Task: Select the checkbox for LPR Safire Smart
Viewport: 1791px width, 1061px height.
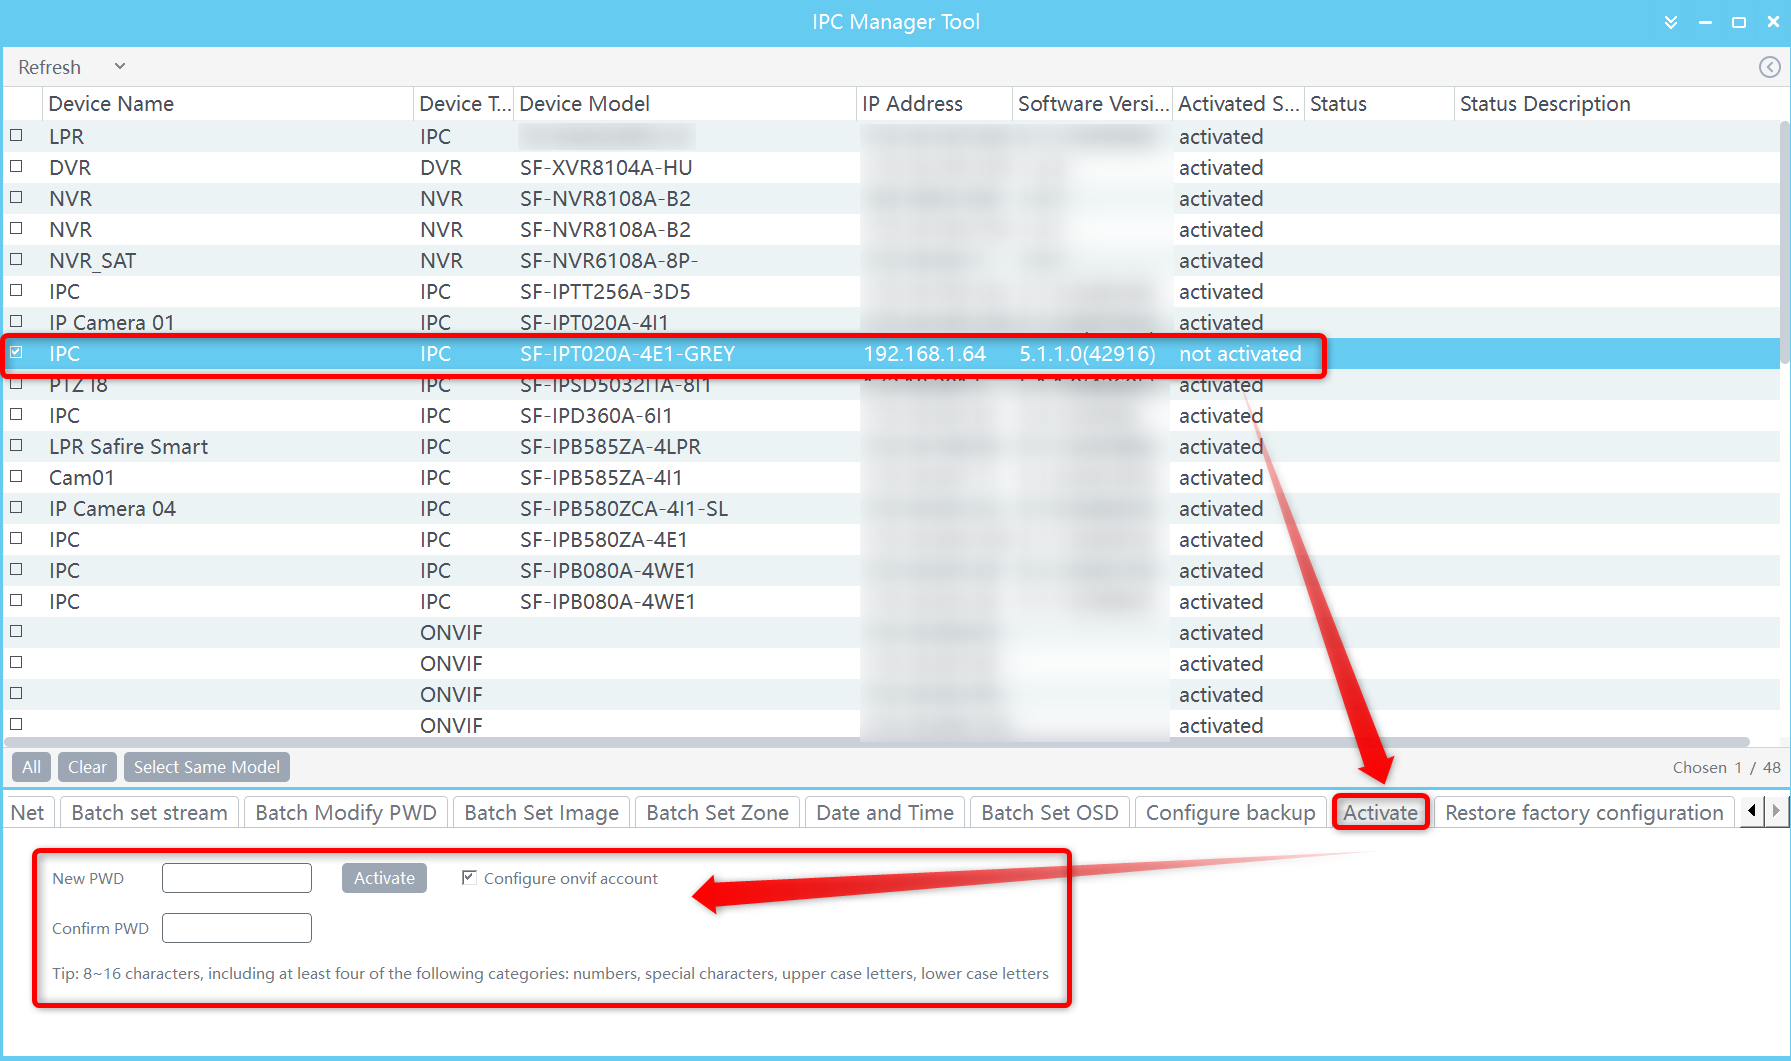Action: [16, 445]
